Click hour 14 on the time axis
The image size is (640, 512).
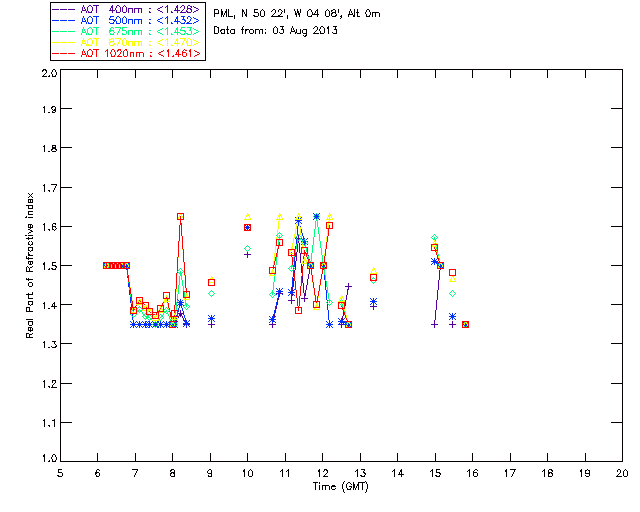coord(398,473)
